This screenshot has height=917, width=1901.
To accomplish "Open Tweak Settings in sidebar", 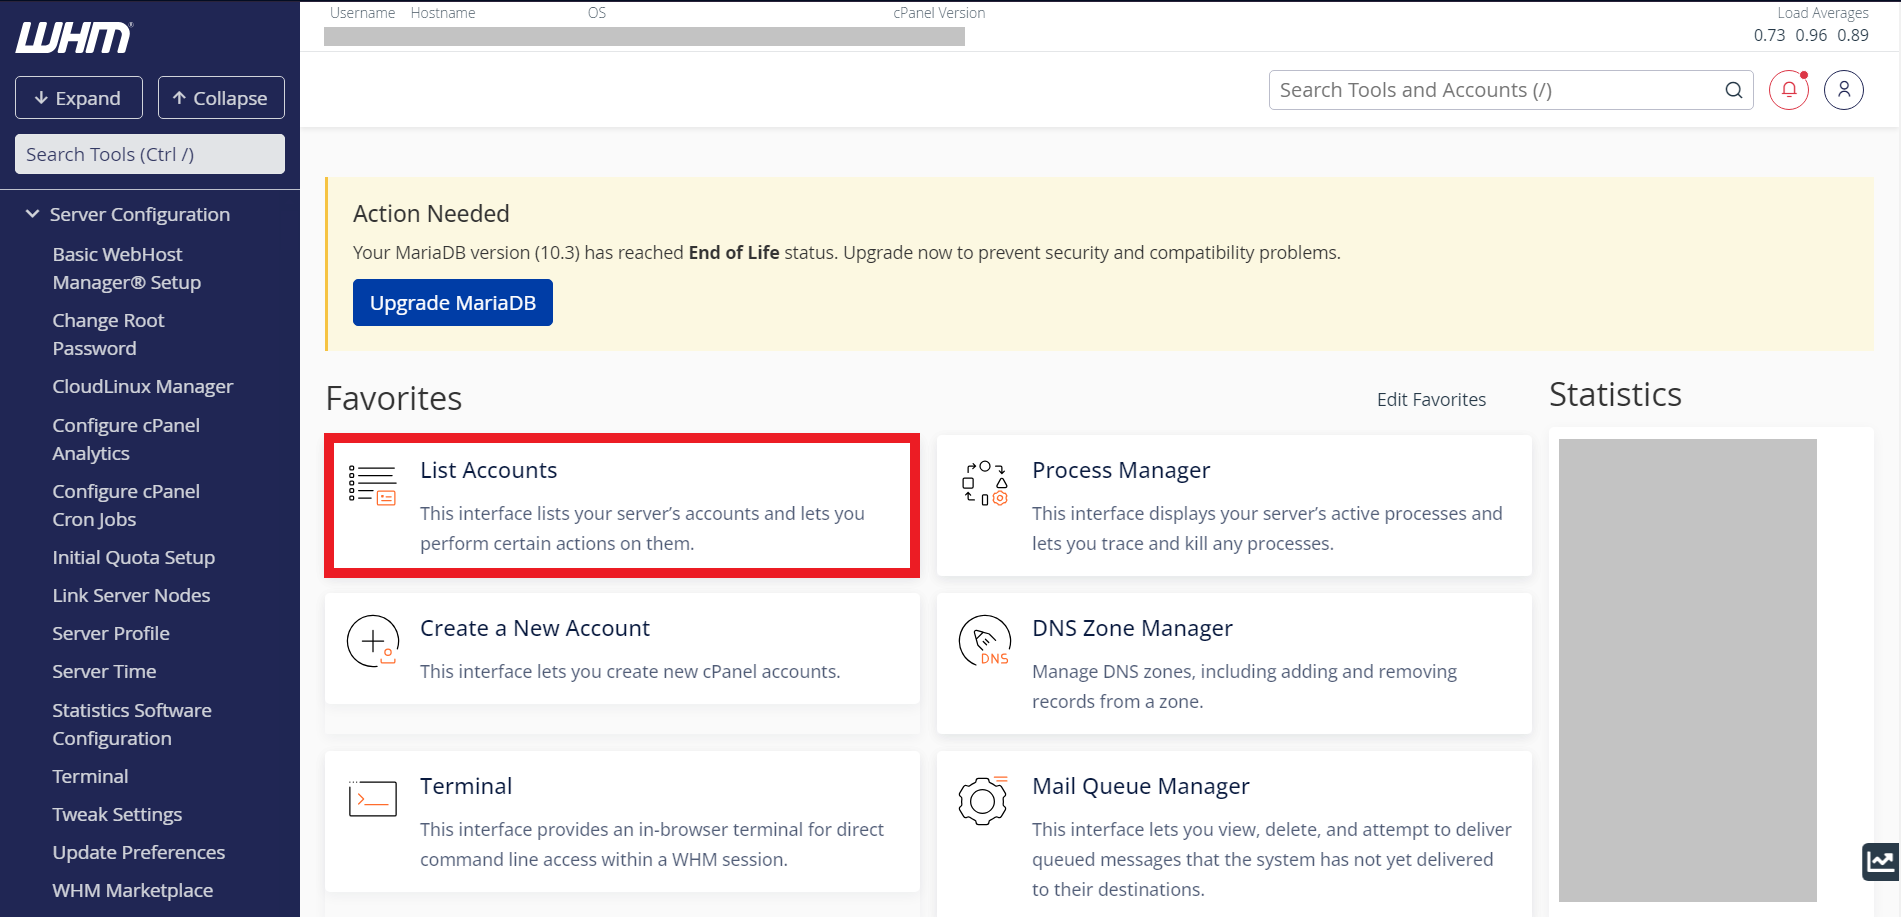I will coord(117,814).
